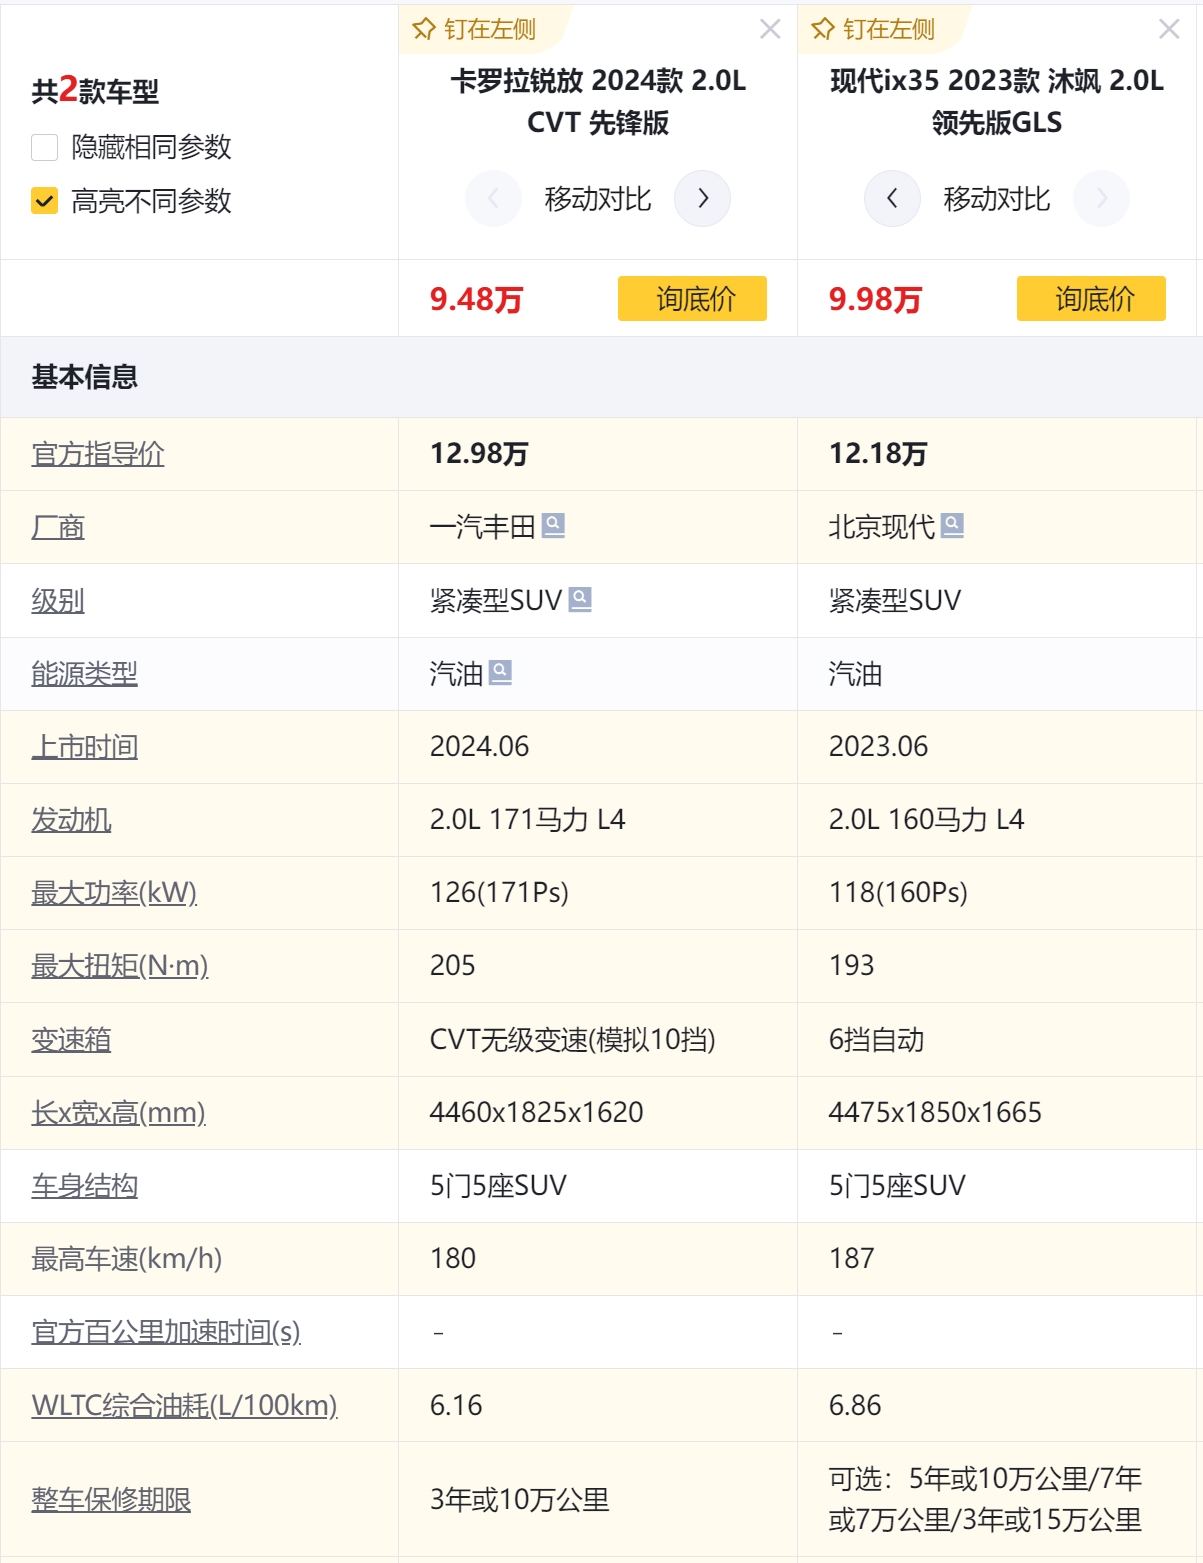Open the 官方百公里加速时间(s) parameter link
Image resolution: width=1203 pixels, height=1563 pixels.
(166, 1331)
